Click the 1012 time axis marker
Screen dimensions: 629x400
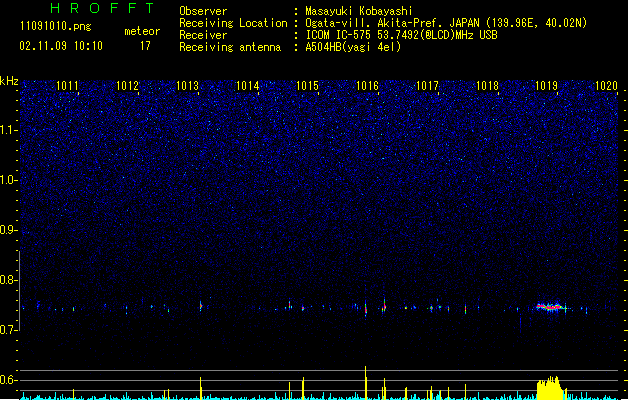(127, 86)
